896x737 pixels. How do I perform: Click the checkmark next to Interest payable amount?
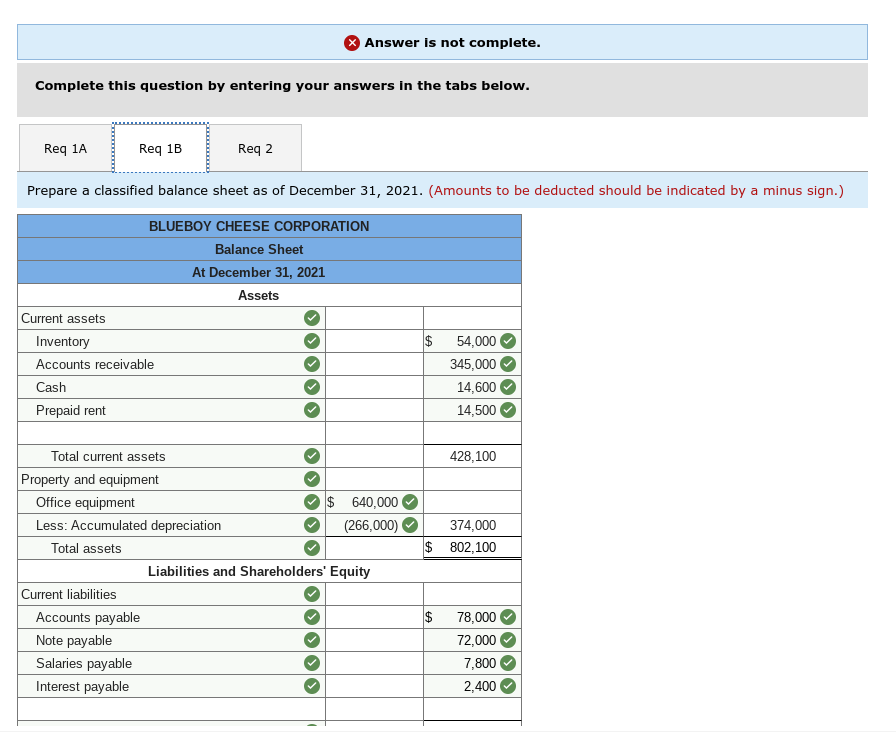[507, 686]
